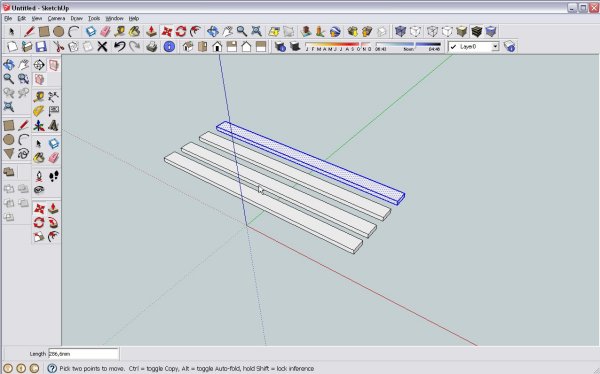Select the Line pencil tool in top toolbar
This screenshot has width=600, height=374.
[x=29, y=31]
